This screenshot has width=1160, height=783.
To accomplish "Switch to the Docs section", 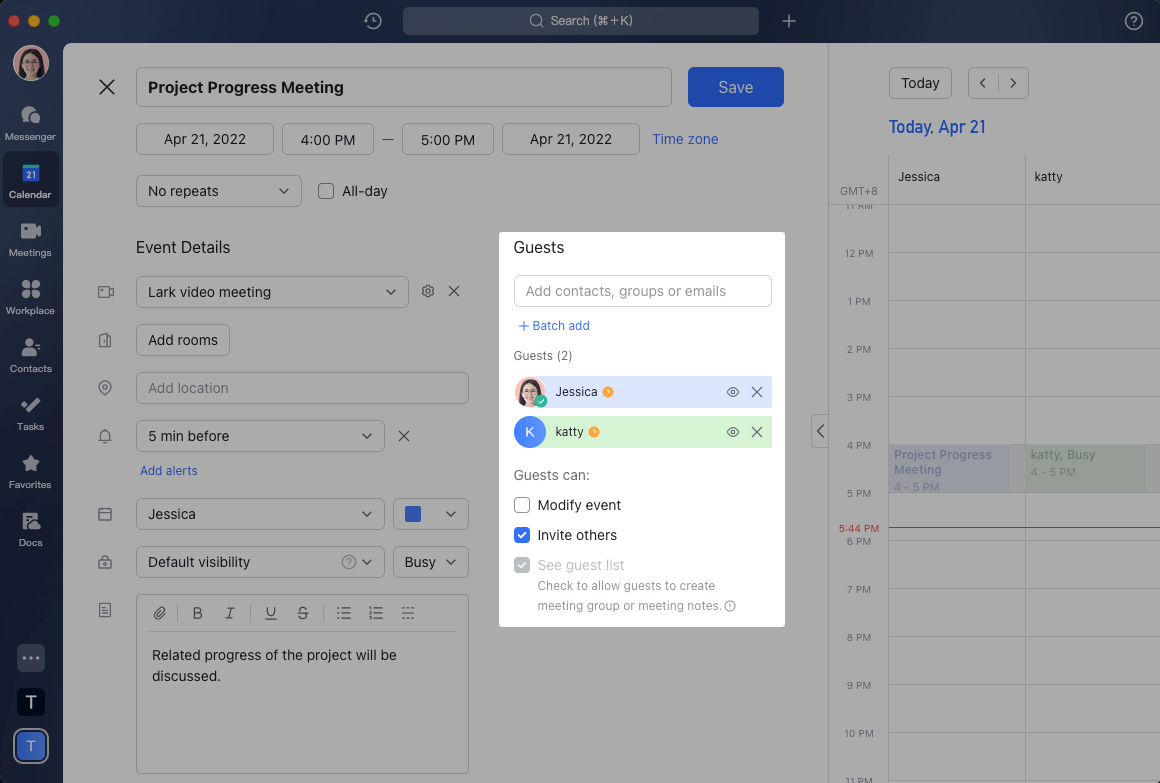I will click(x=30, y=528).
